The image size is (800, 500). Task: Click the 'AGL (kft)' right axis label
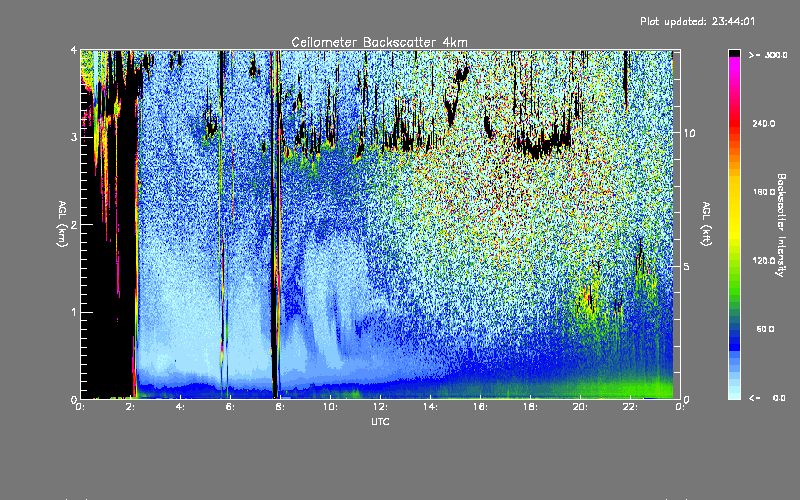point(706,224)
